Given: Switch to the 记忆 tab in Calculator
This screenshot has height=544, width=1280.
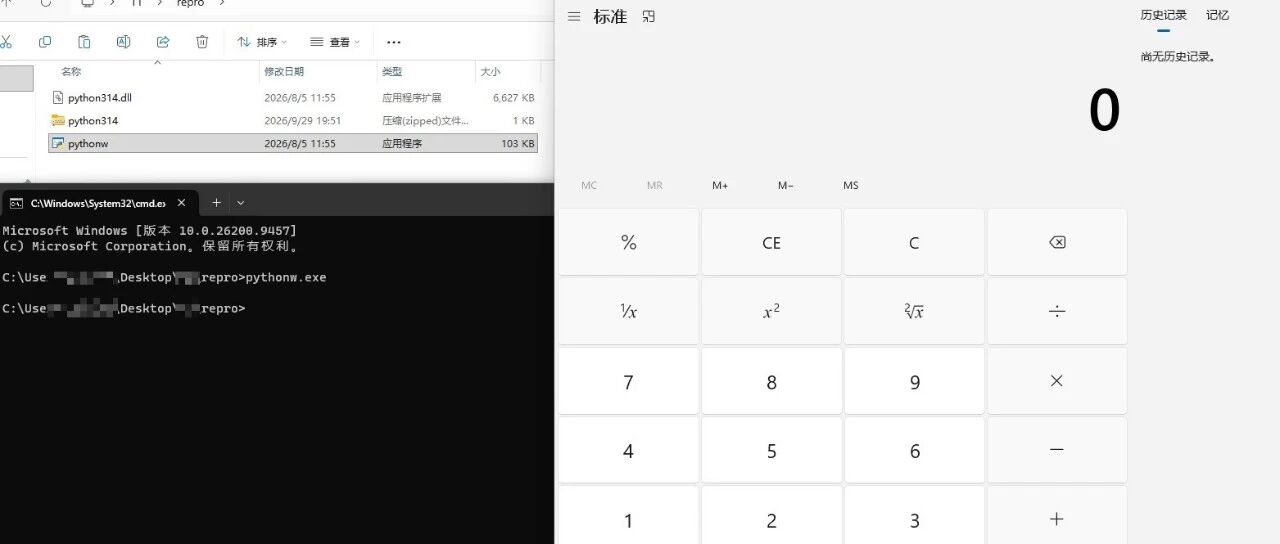Looking at the screenshot, I should 1217,15.
